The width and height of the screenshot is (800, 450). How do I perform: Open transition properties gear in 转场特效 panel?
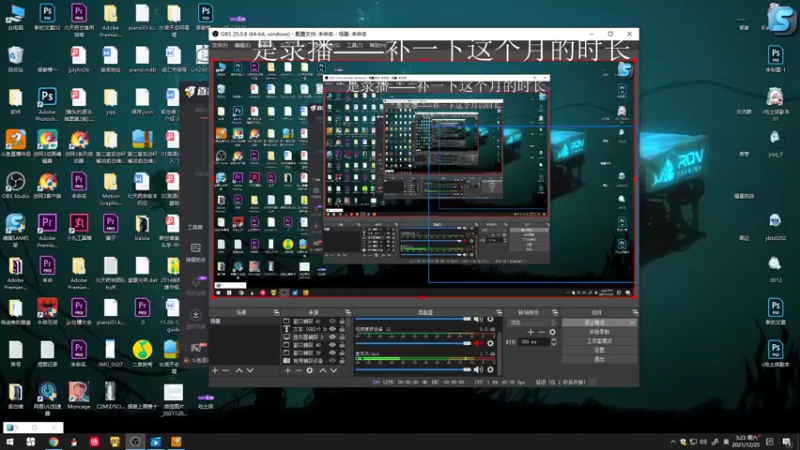(552, 332)
